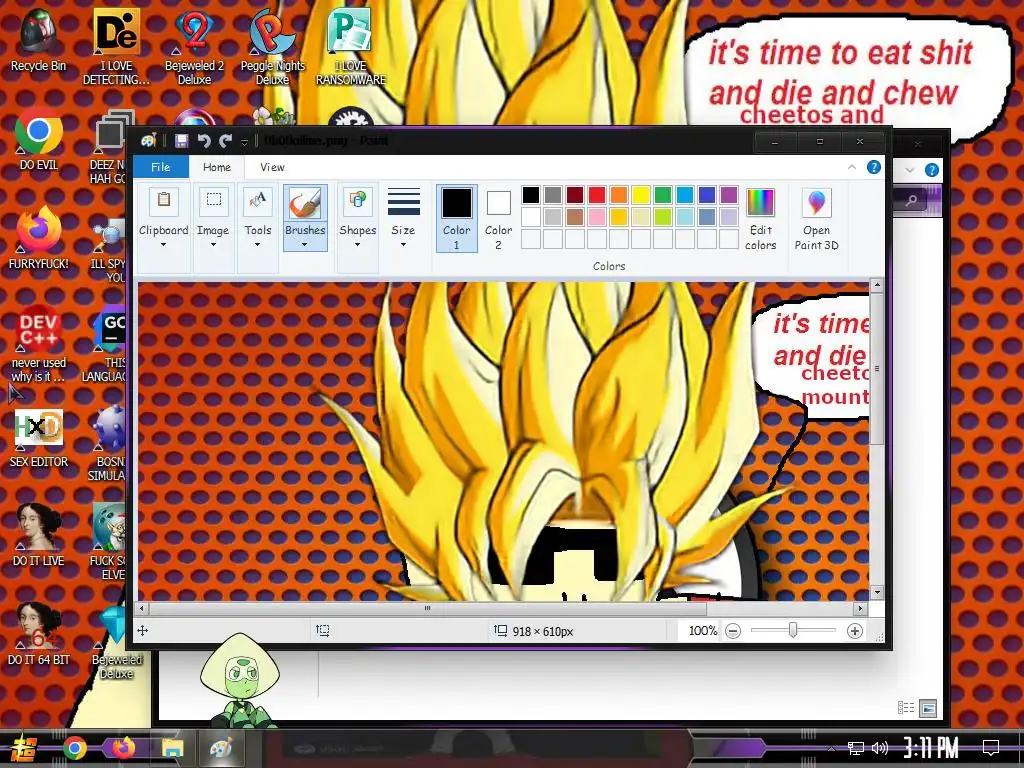1024x768 pixels.
Task: Click the vertical scrollbar down arrow
Action: click(877, 592)
